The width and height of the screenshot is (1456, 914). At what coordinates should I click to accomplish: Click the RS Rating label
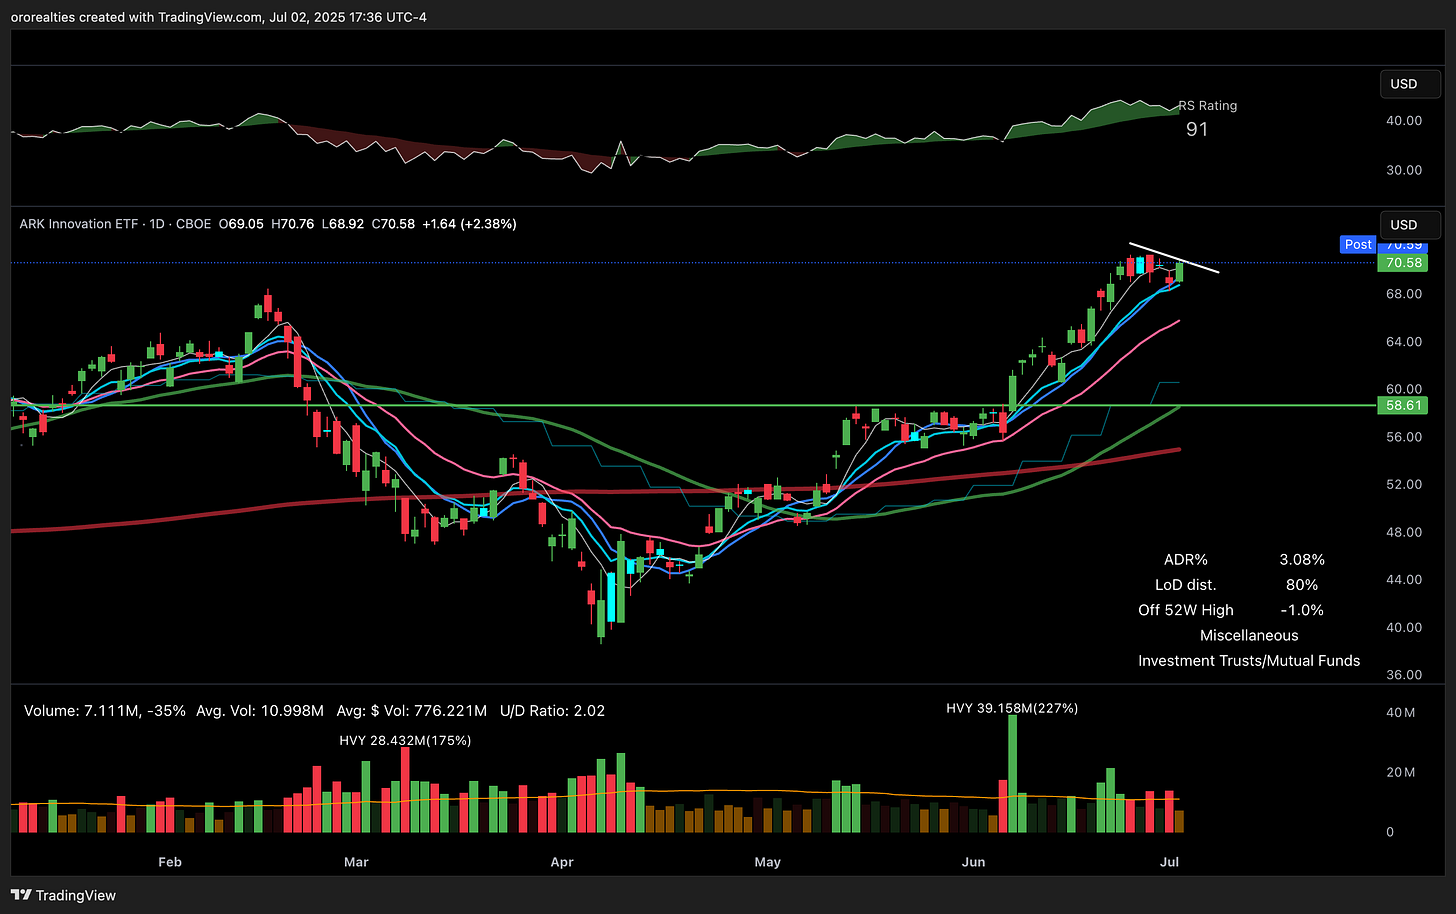1207,105
